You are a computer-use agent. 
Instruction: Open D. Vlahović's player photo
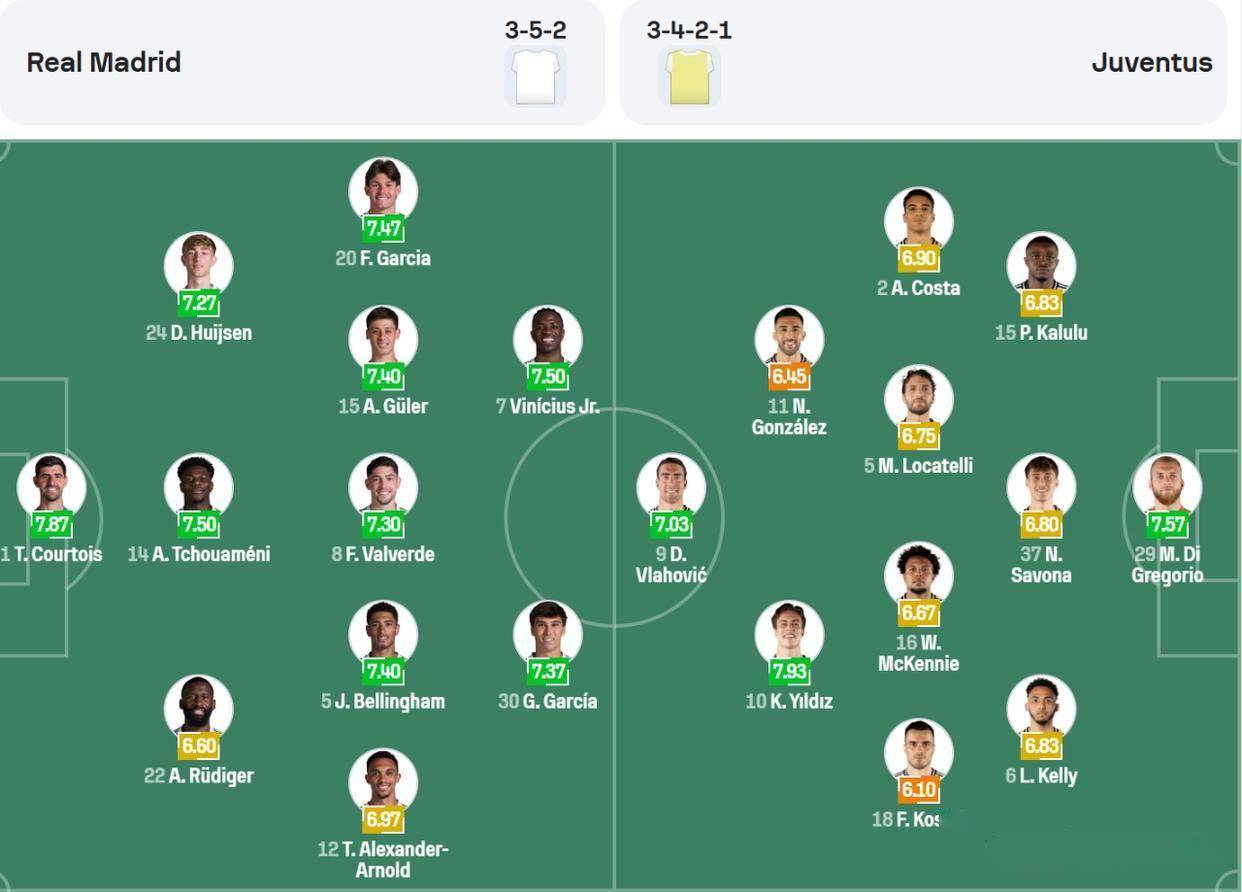point(671,486)
